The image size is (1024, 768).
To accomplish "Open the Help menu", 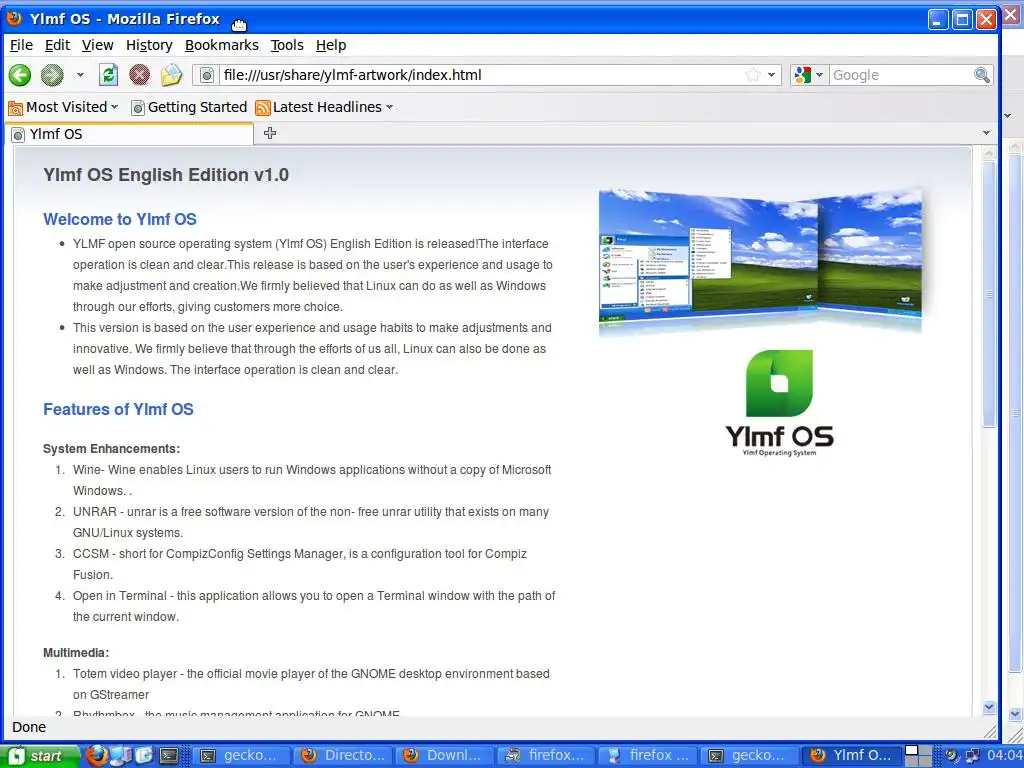I will pyautogui.click(x=330, y=45).
